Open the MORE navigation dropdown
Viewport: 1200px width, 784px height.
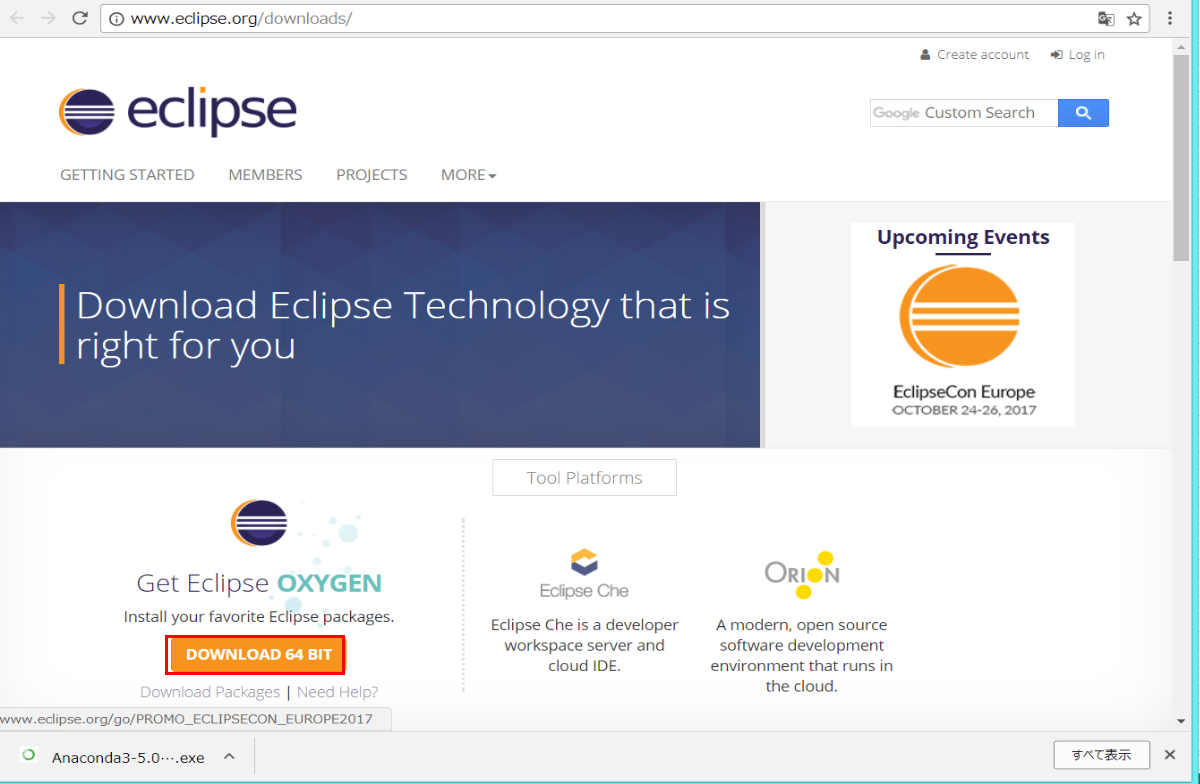pos(467,174)
